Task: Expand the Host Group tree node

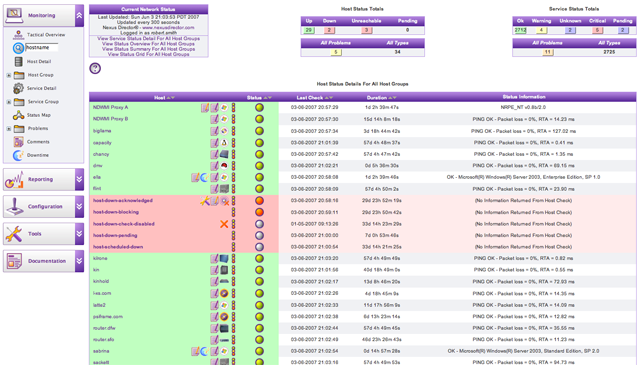Action: point(9,75)
